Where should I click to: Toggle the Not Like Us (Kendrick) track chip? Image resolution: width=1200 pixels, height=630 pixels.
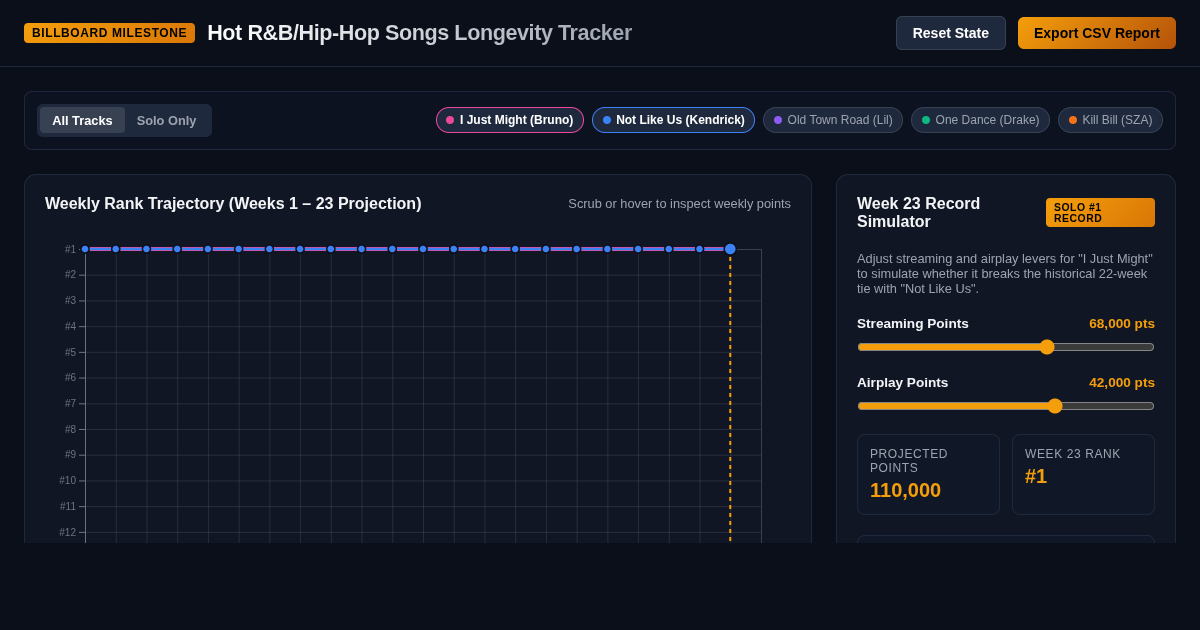point(673,120)
